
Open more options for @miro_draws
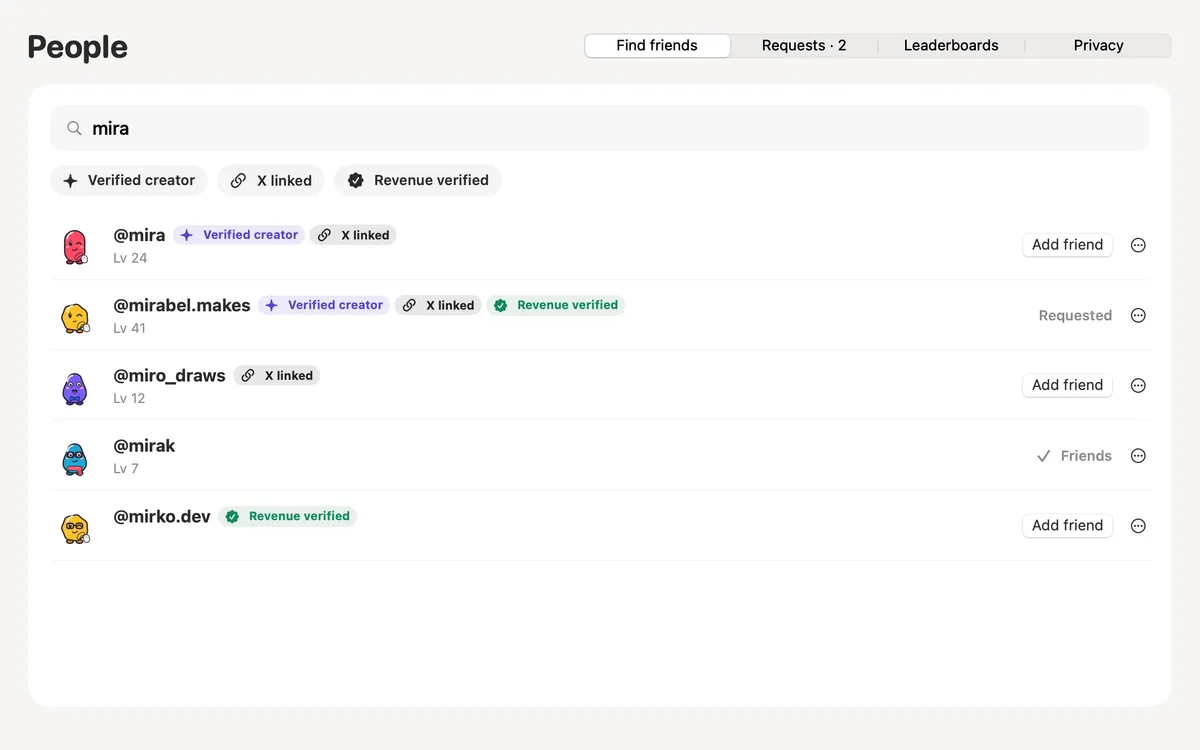click(x=1138, y=385)
